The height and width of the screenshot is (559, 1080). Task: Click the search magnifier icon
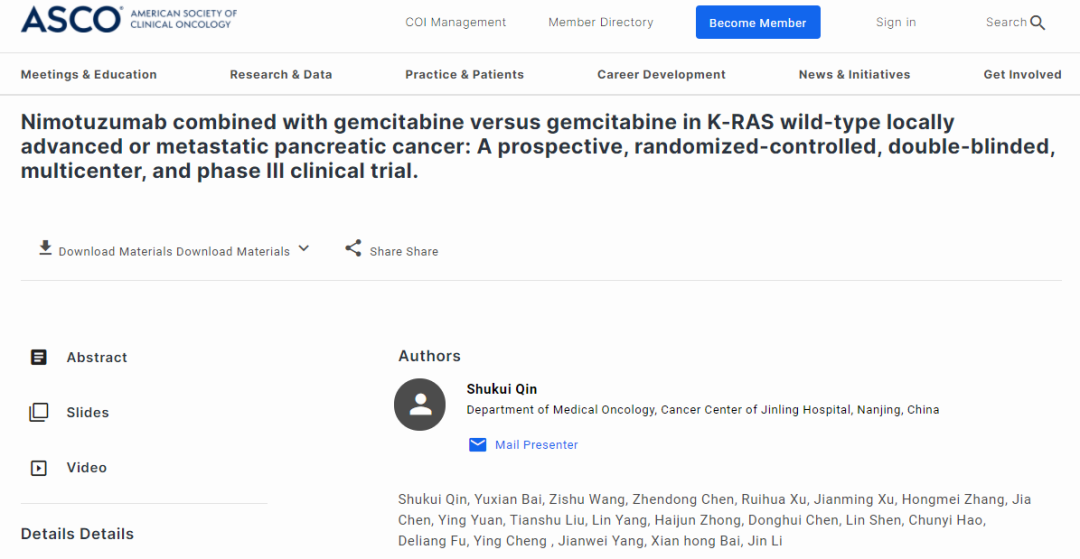coord(1038,23)
